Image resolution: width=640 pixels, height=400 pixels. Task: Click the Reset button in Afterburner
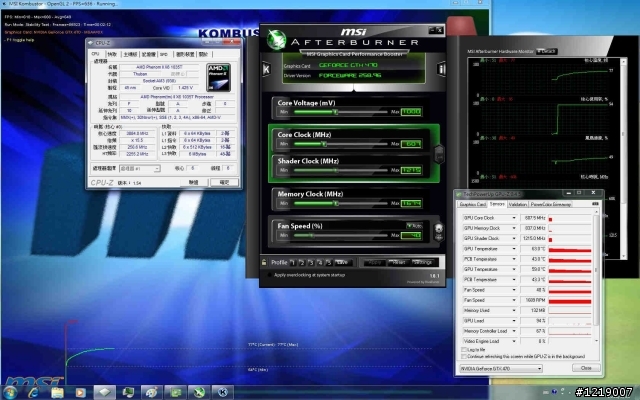click(398, 262)
